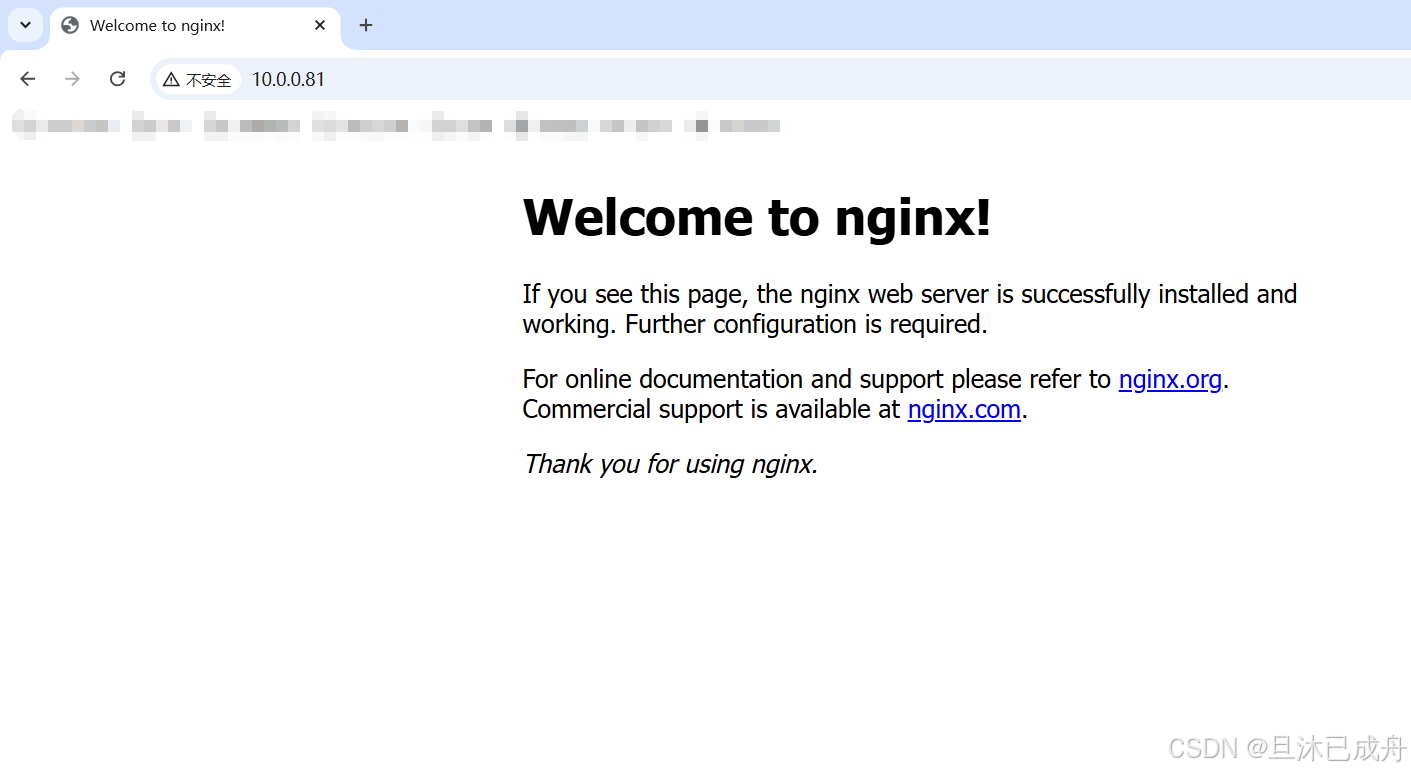Image resolution: width=1411 pixels, height=774 pixels.
Task: Go forward with the forward arrow
Action: click(72, 79)
